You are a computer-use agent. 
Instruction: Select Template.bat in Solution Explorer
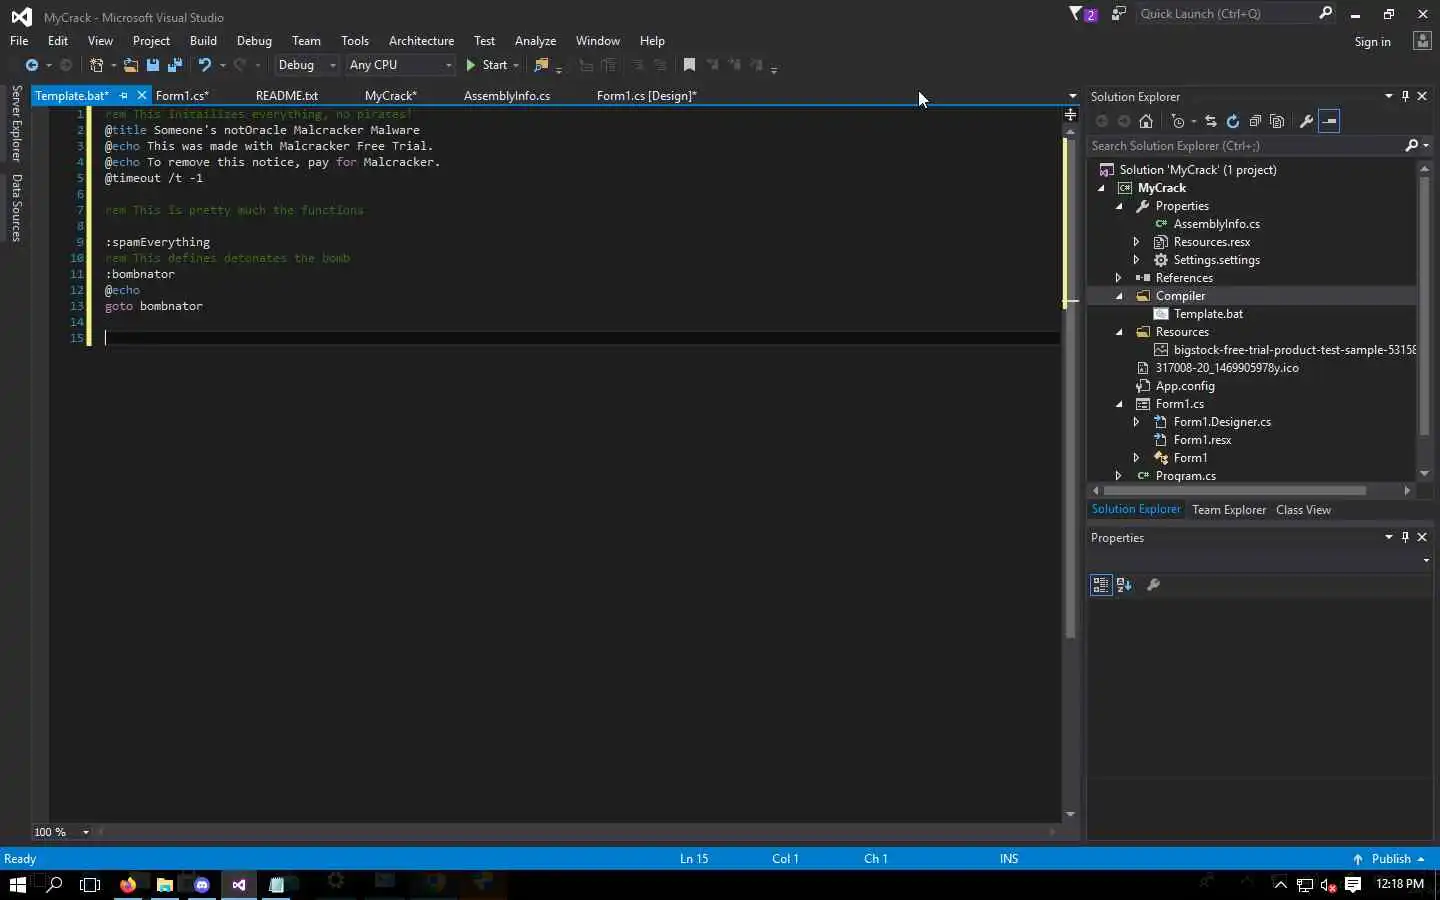point(1208,314)
